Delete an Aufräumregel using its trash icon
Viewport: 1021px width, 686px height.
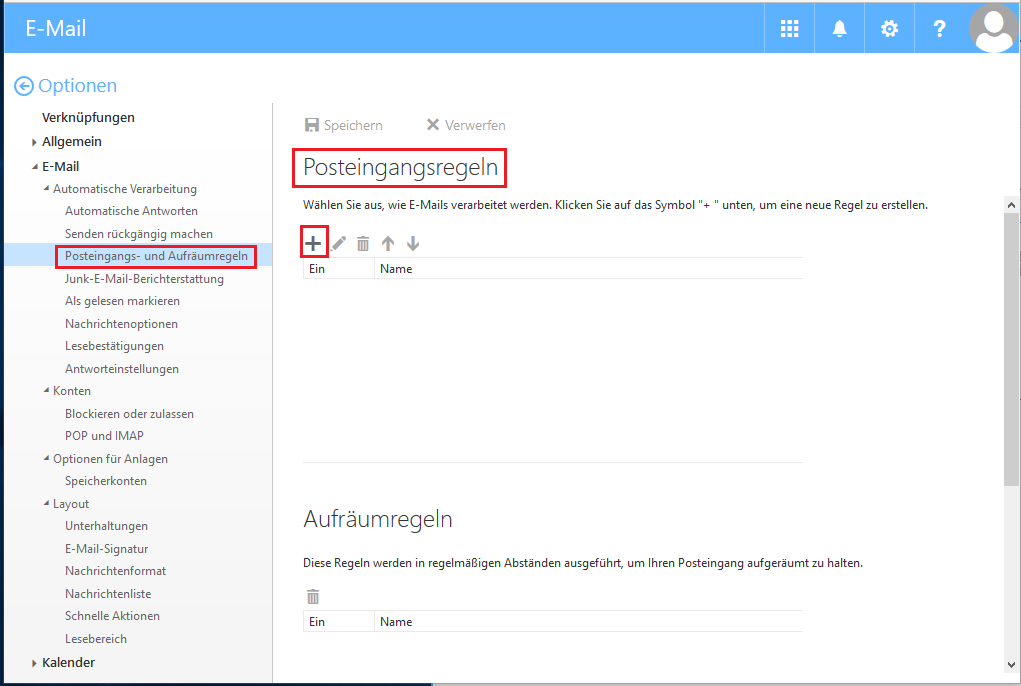pos(313,595)
